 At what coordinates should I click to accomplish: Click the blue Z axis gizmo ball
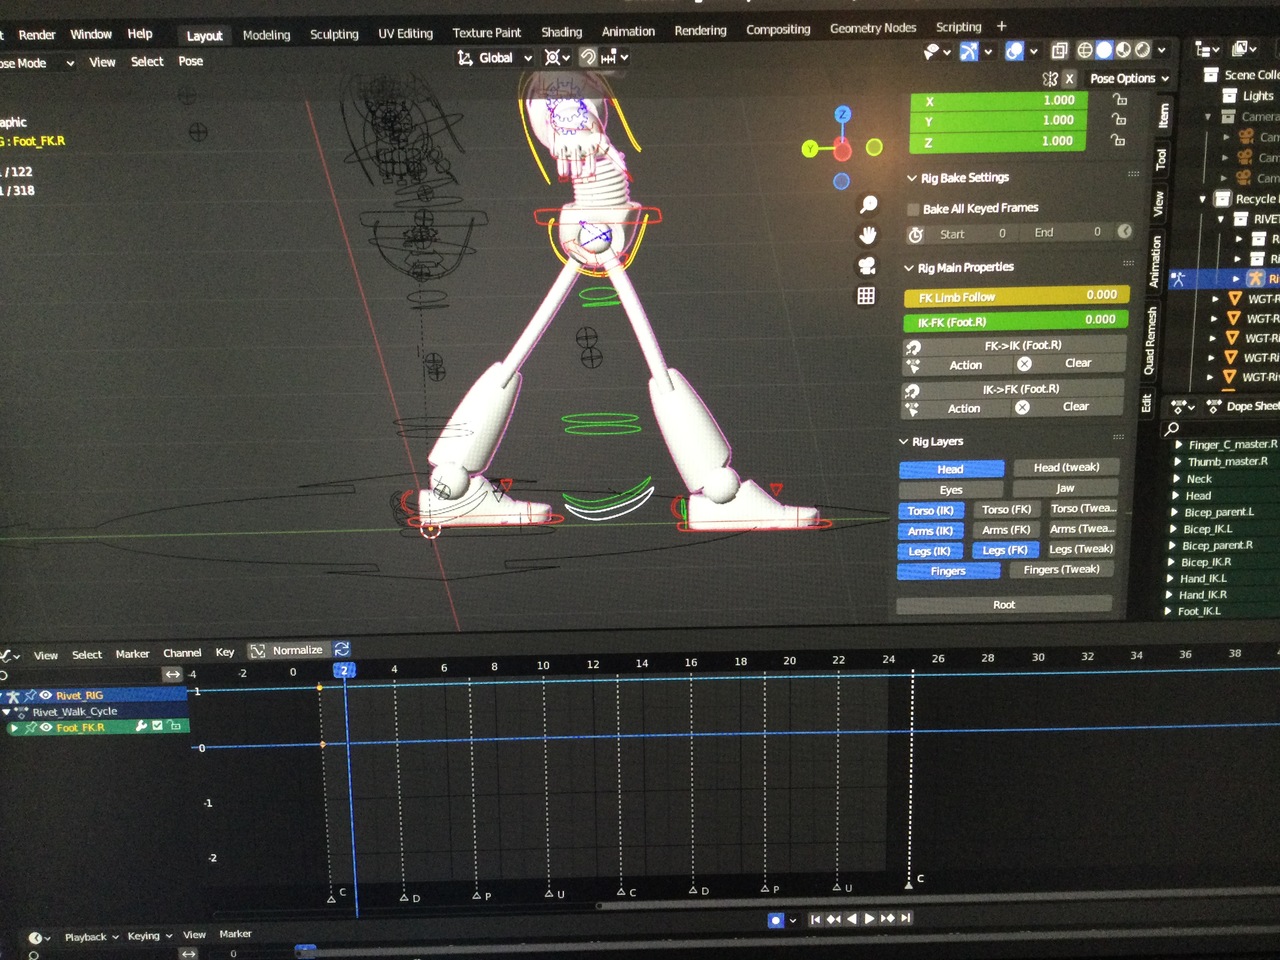[x=843, y=115]
